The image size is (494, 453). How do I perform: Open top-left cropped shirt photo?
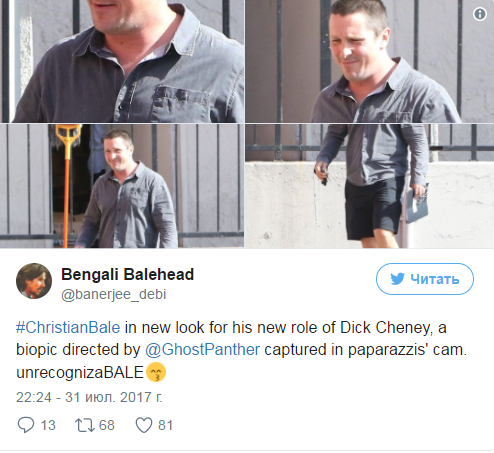122,61
